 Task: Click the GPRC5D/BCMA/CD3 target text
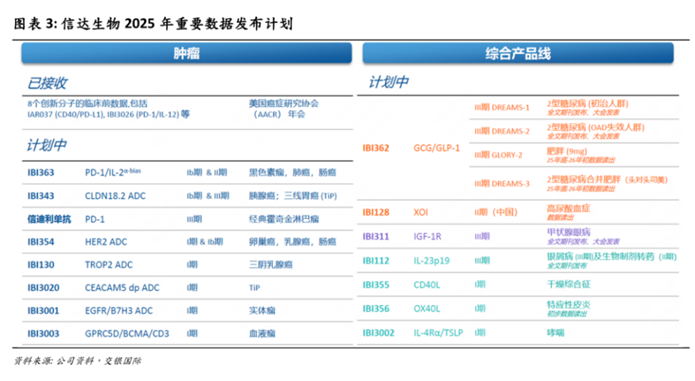coord(127,334)
